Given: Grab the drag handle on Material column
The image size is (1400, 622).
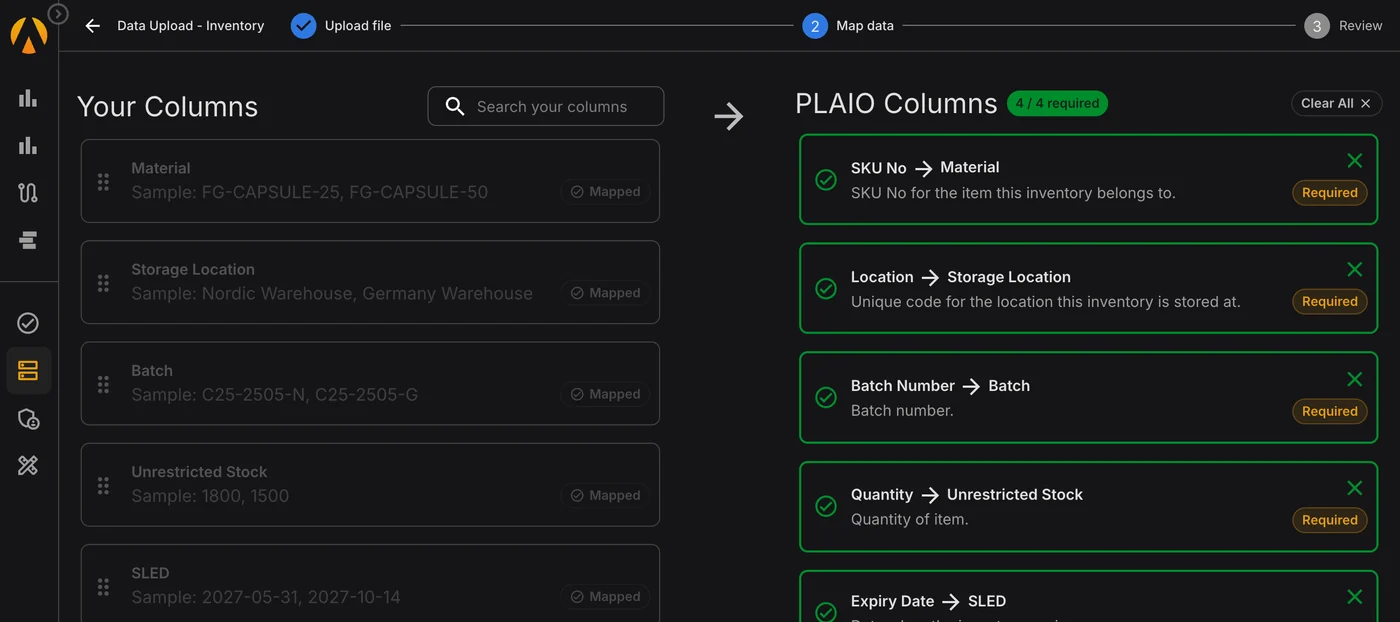Looking at the screenshot, I should coord(103,181).
